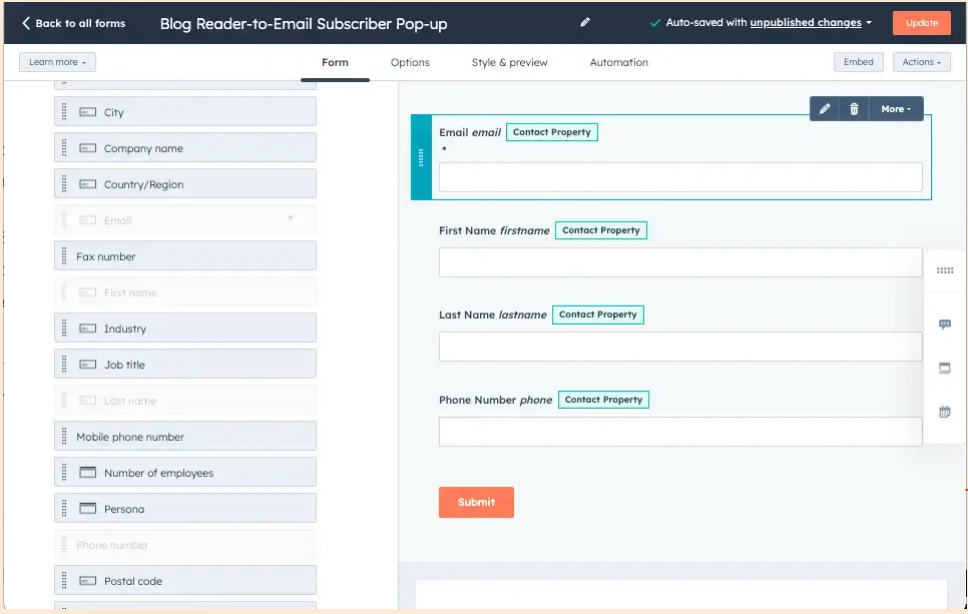
Task: Click into the First Name input field
Action: tap(680, 263)
